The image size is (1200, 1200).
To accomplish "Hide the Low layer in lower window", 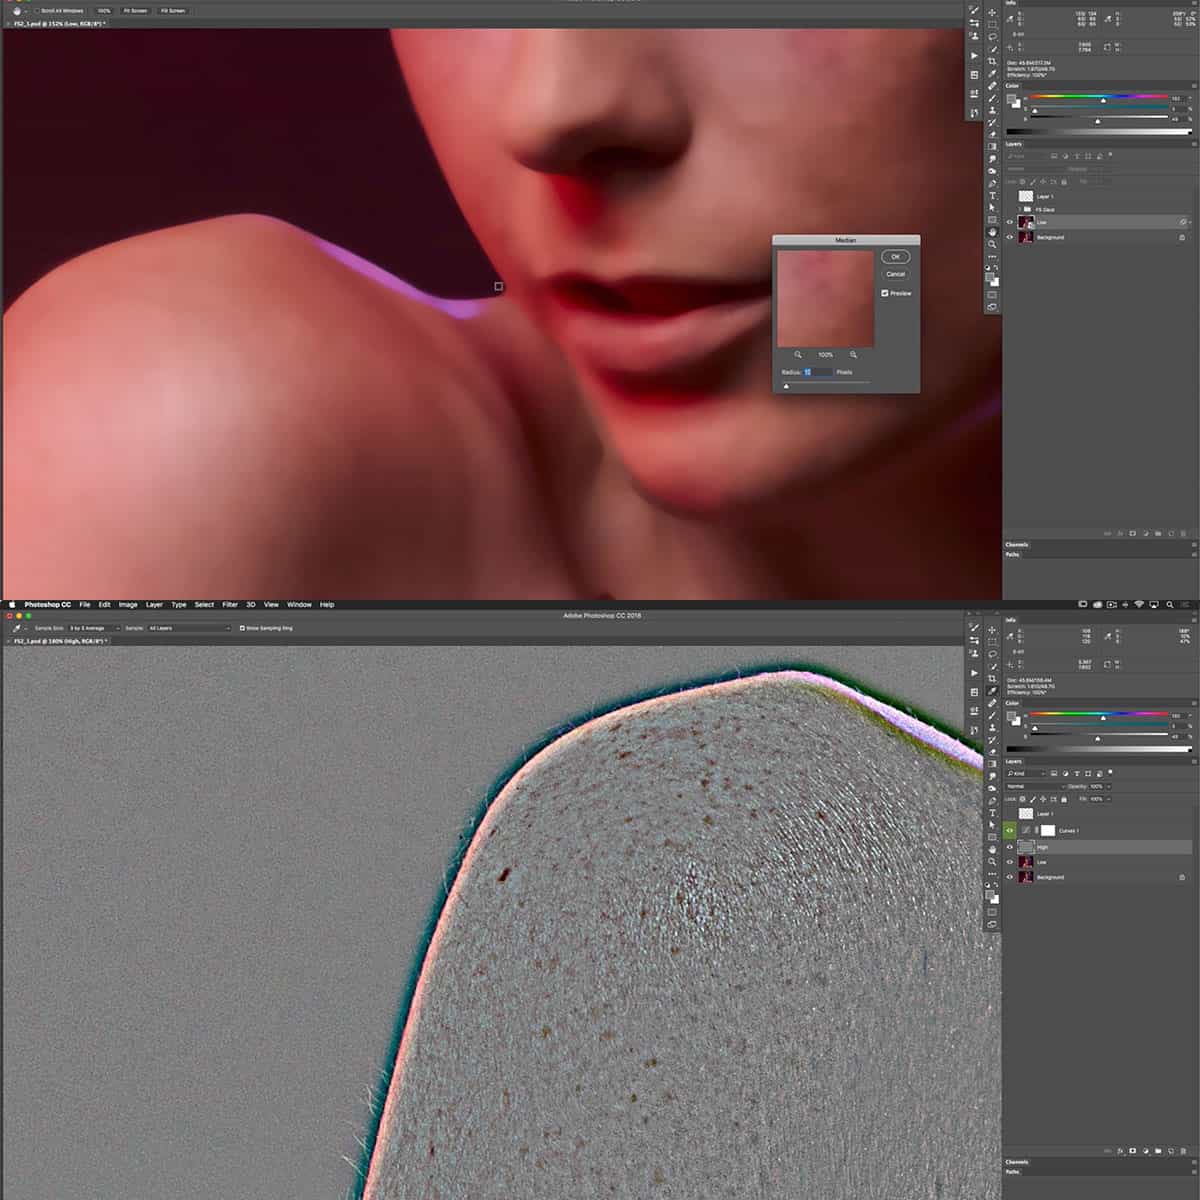I will 1010,862.
